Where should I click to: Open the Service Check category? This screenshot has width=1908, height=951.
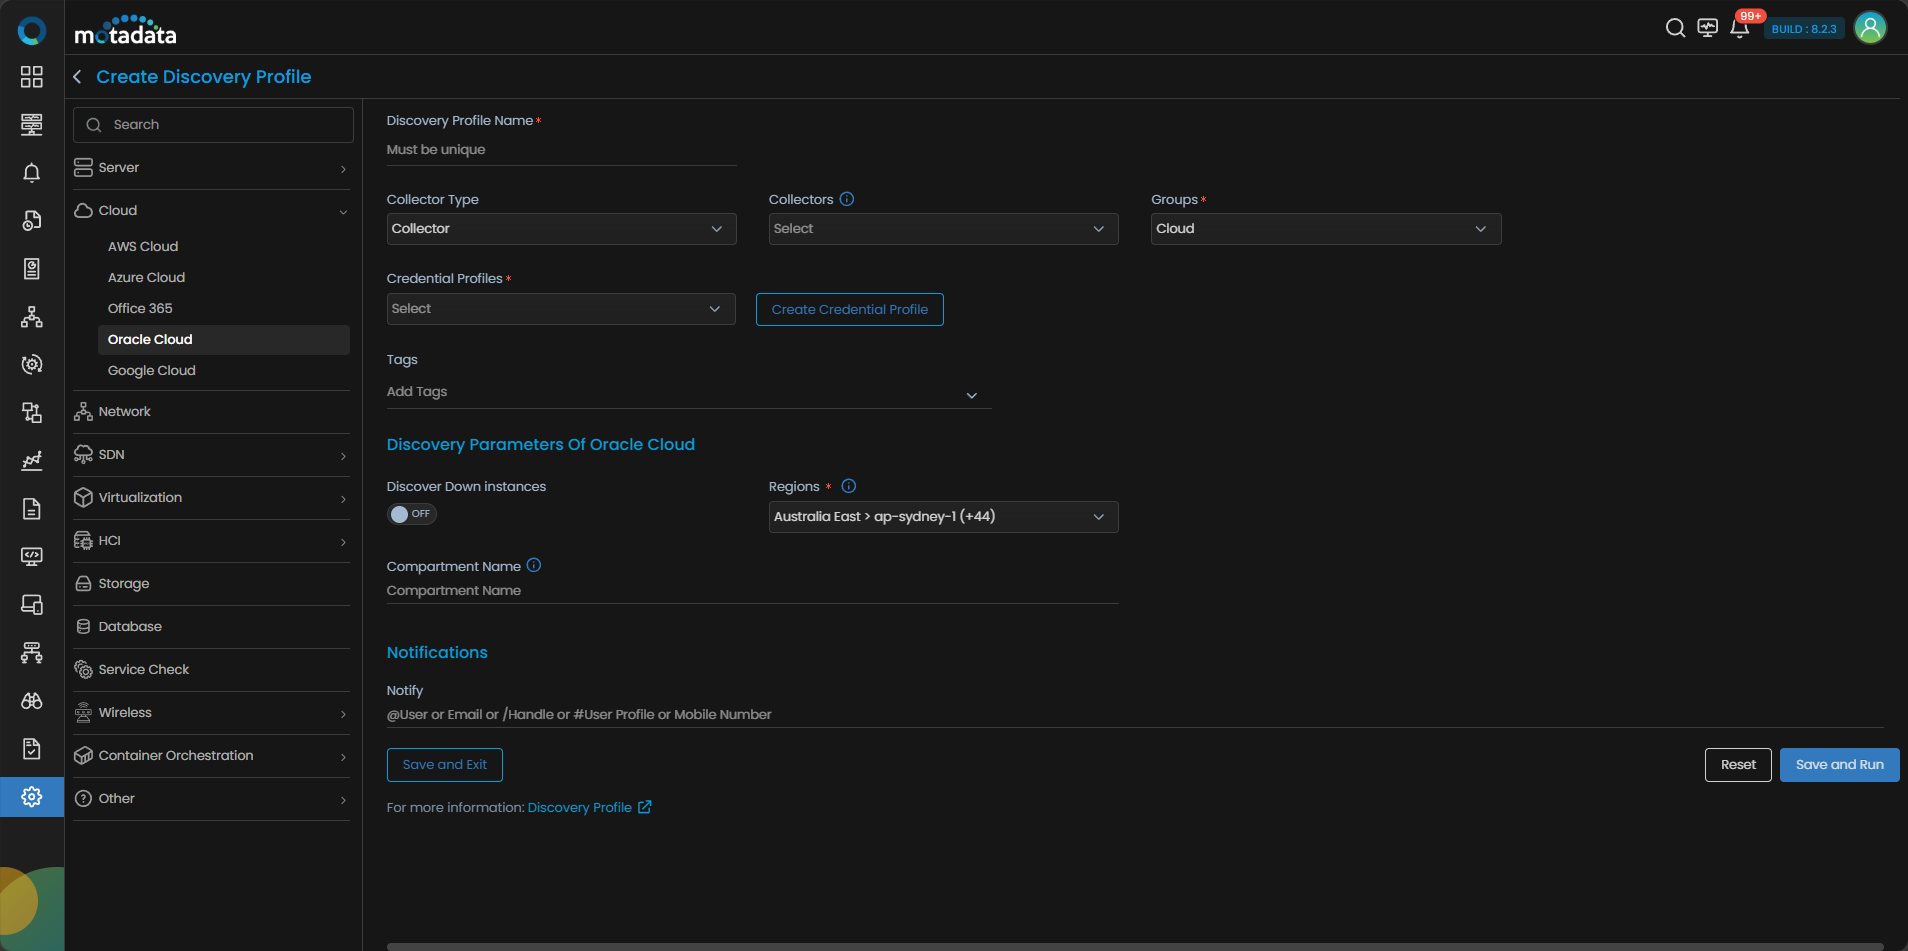tap(212, 670)
